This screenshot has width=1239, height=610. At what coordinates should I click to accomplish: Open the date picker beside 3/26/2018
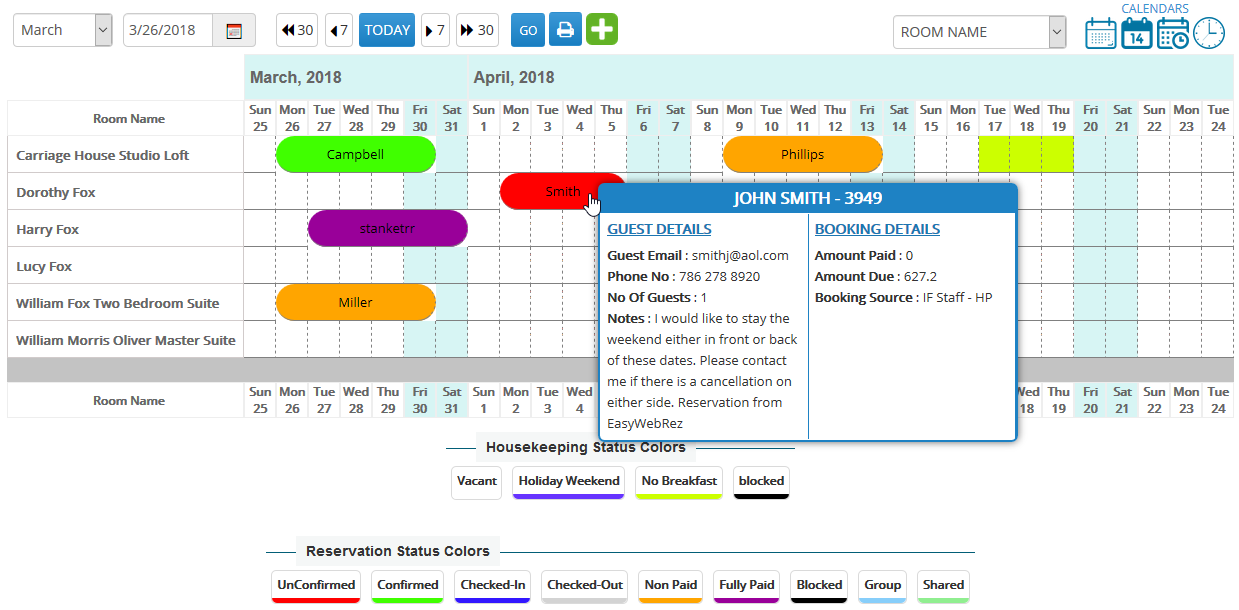(233, 30)
